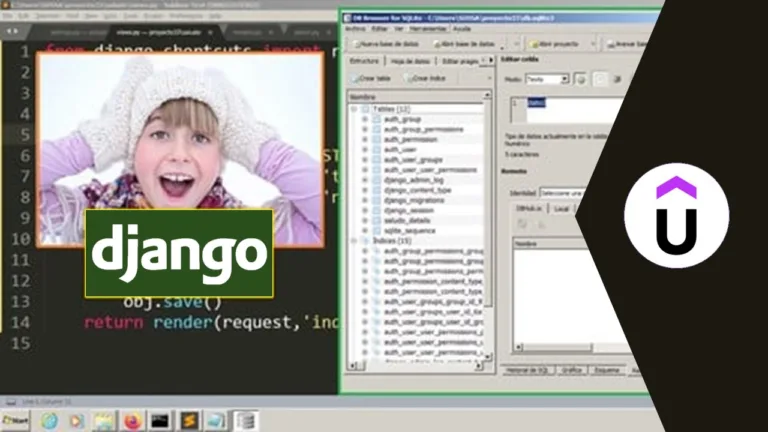
Task: Switch to the Gráfica tab
Action: (571, 370)
